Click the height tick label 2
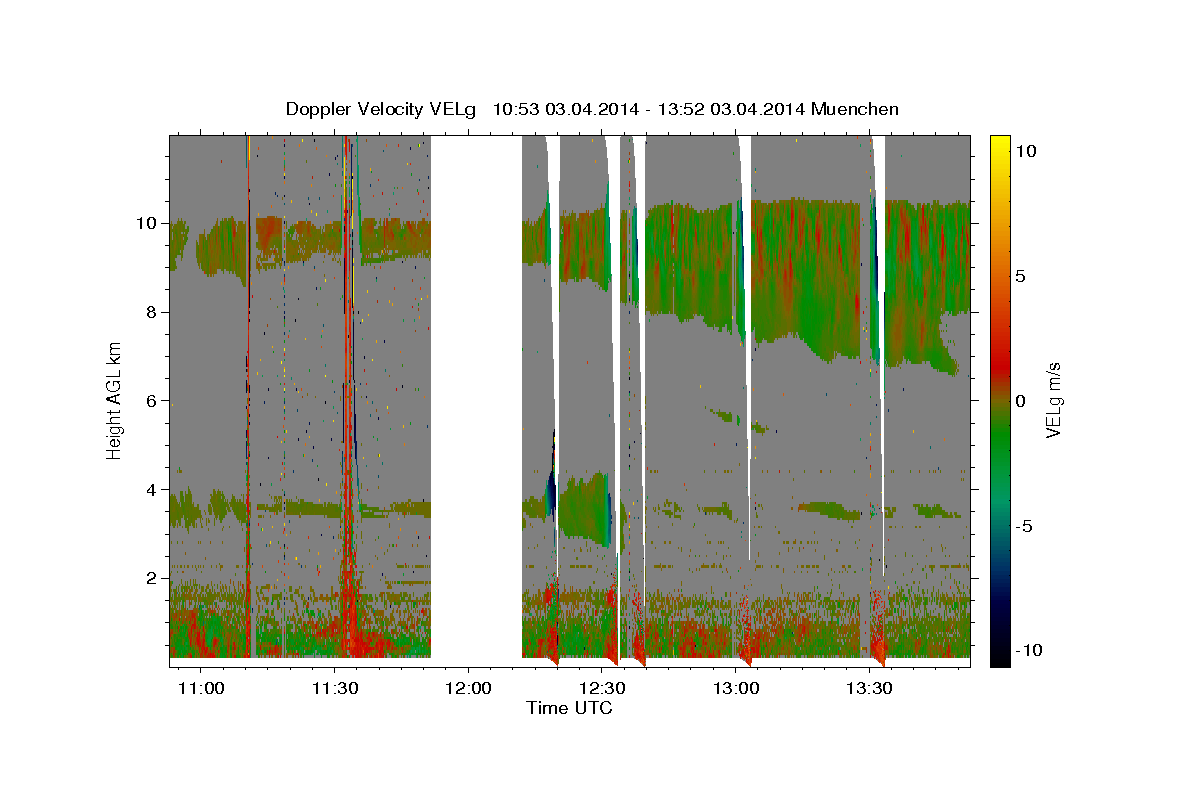1200x800 pixels. coord(153,579)
